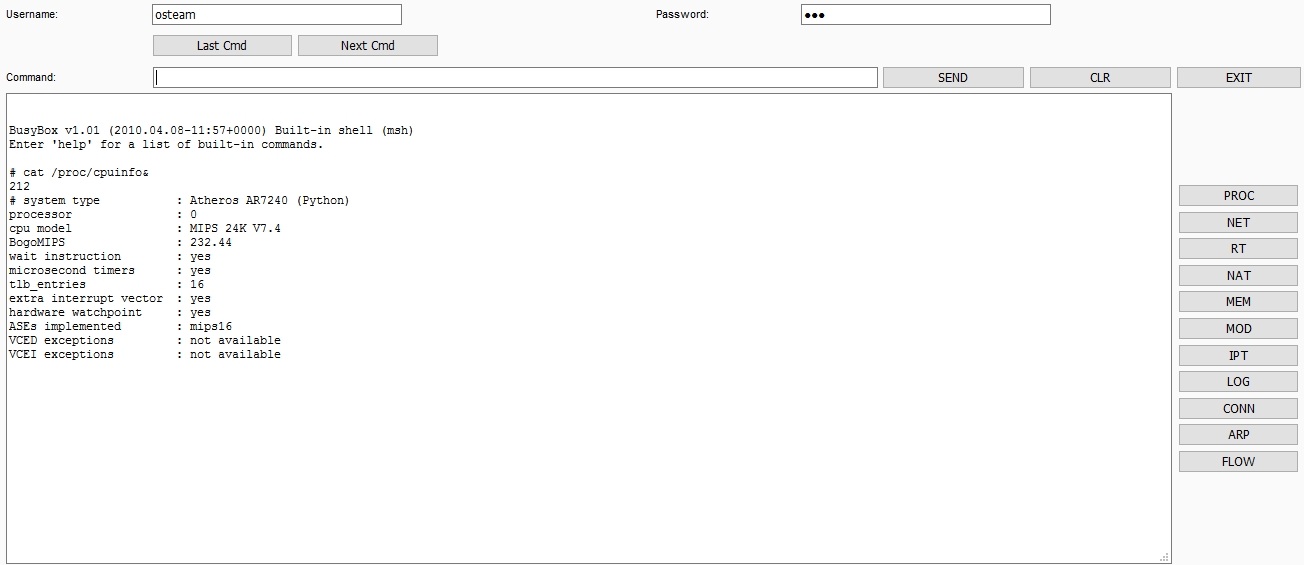Click the terminal output resize handle
Image resolution: width=1304 pixels, height=565 pixels.
click(x=1164, y=557)
